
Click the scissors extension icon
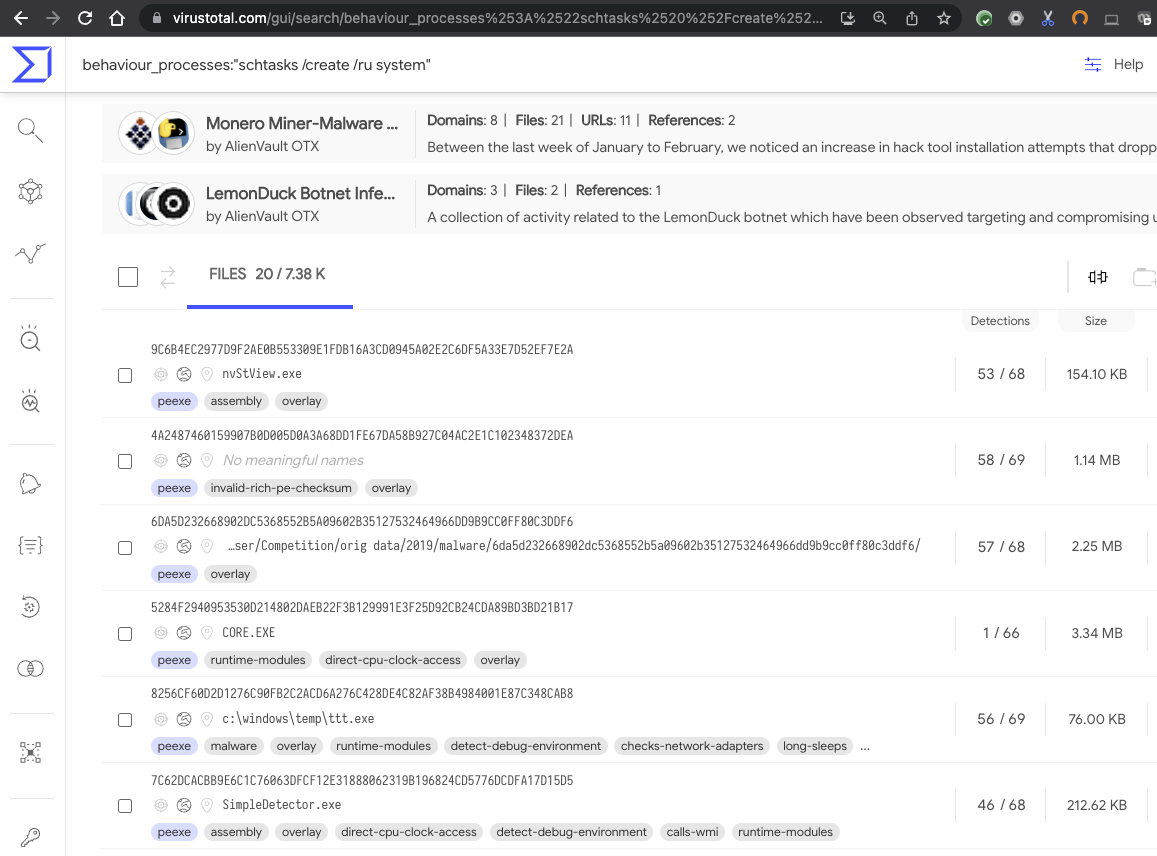pos(1048,18)
